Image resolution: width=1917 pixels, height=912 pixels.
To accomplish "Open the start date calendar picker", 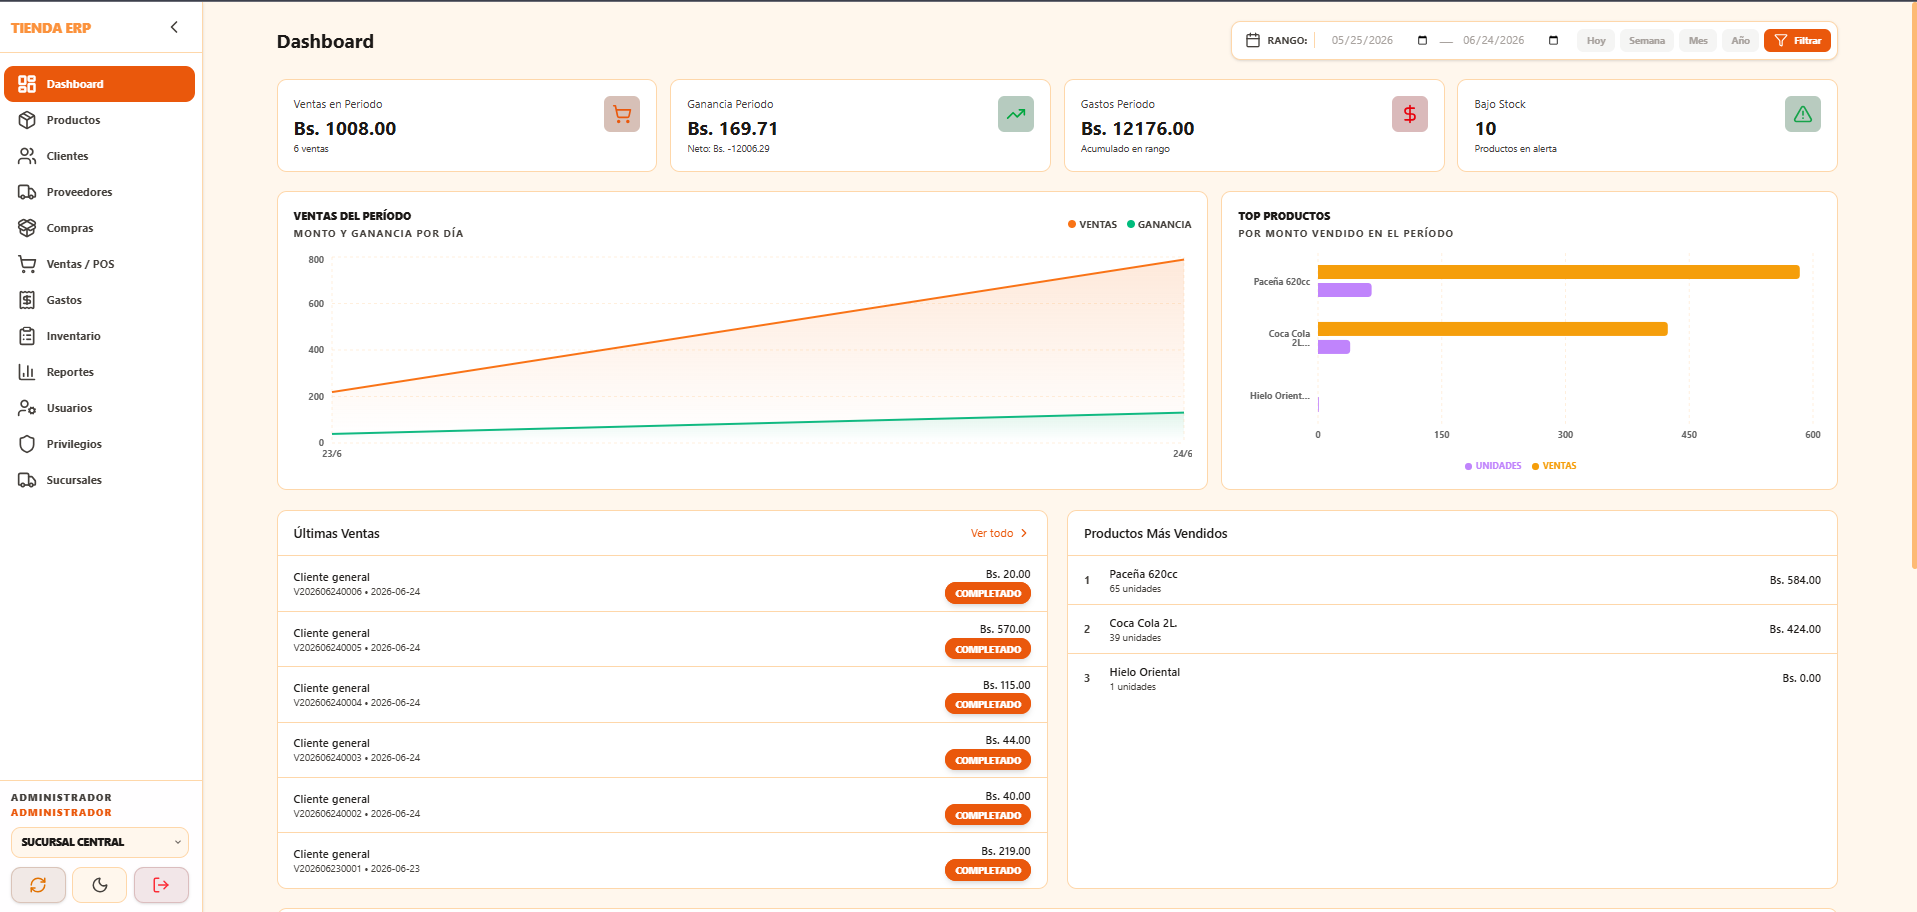I will (1422, 40).
